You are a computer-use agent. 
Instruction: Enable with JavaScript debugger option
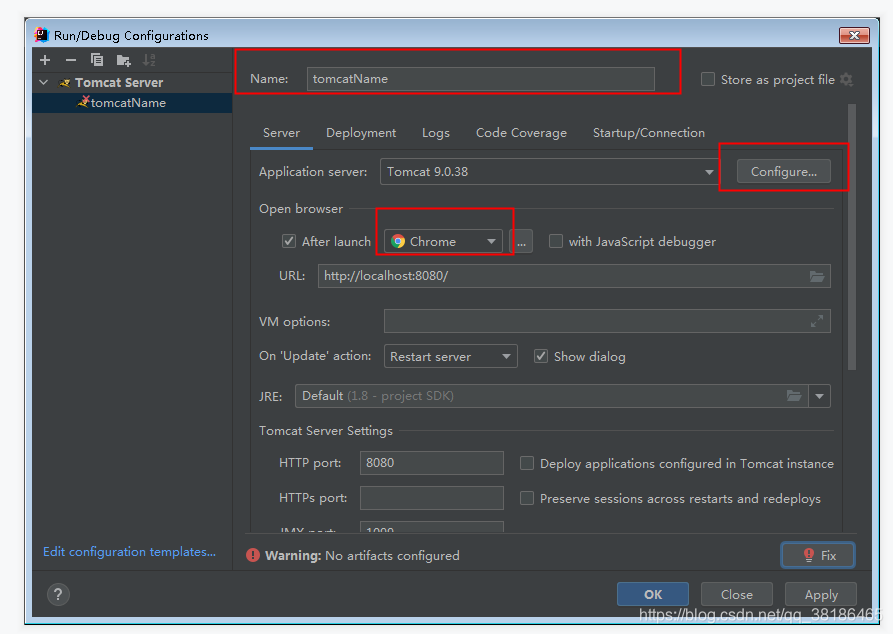pos(555,241)
